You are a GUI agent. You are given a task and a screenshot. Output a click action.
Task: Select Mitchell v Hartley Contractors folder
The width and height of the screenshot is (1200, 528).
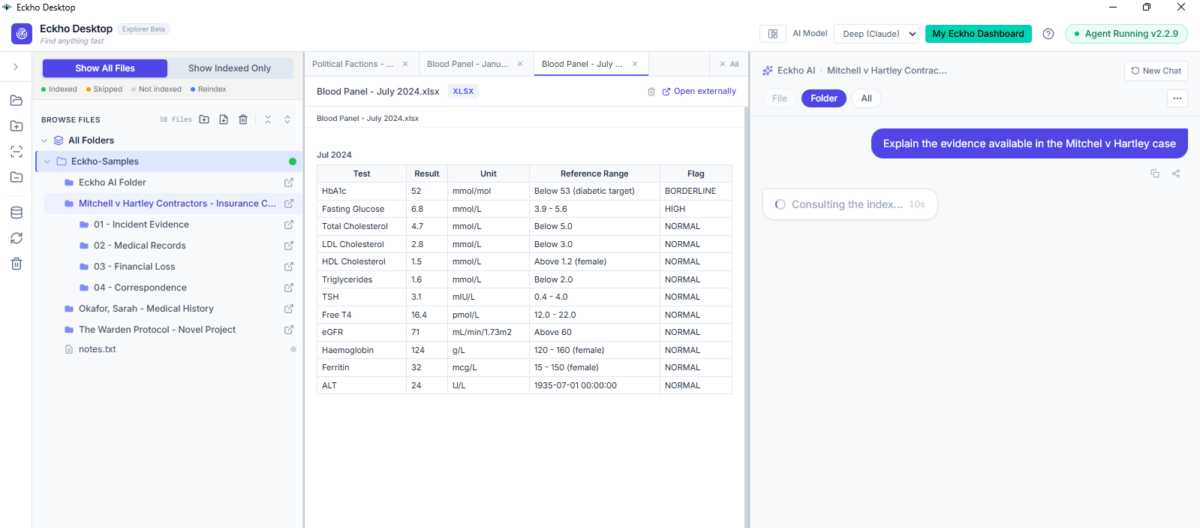[x=177, y=203]
